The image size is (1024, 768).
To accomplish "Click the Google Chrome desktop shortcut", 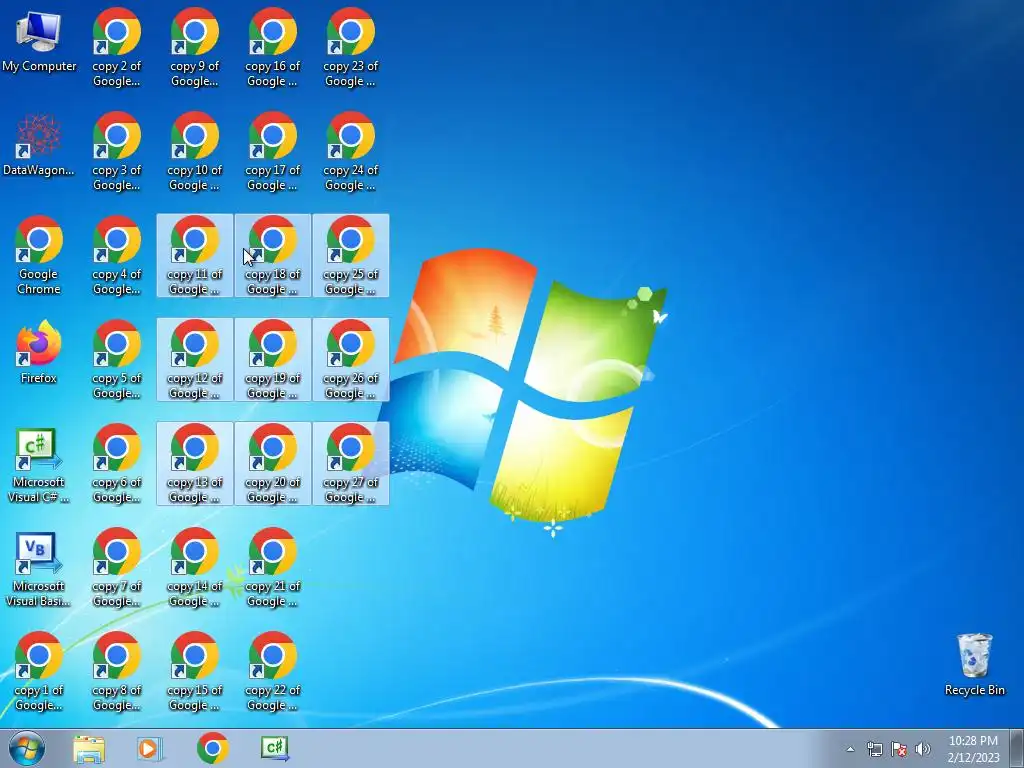I will point(39,255).
